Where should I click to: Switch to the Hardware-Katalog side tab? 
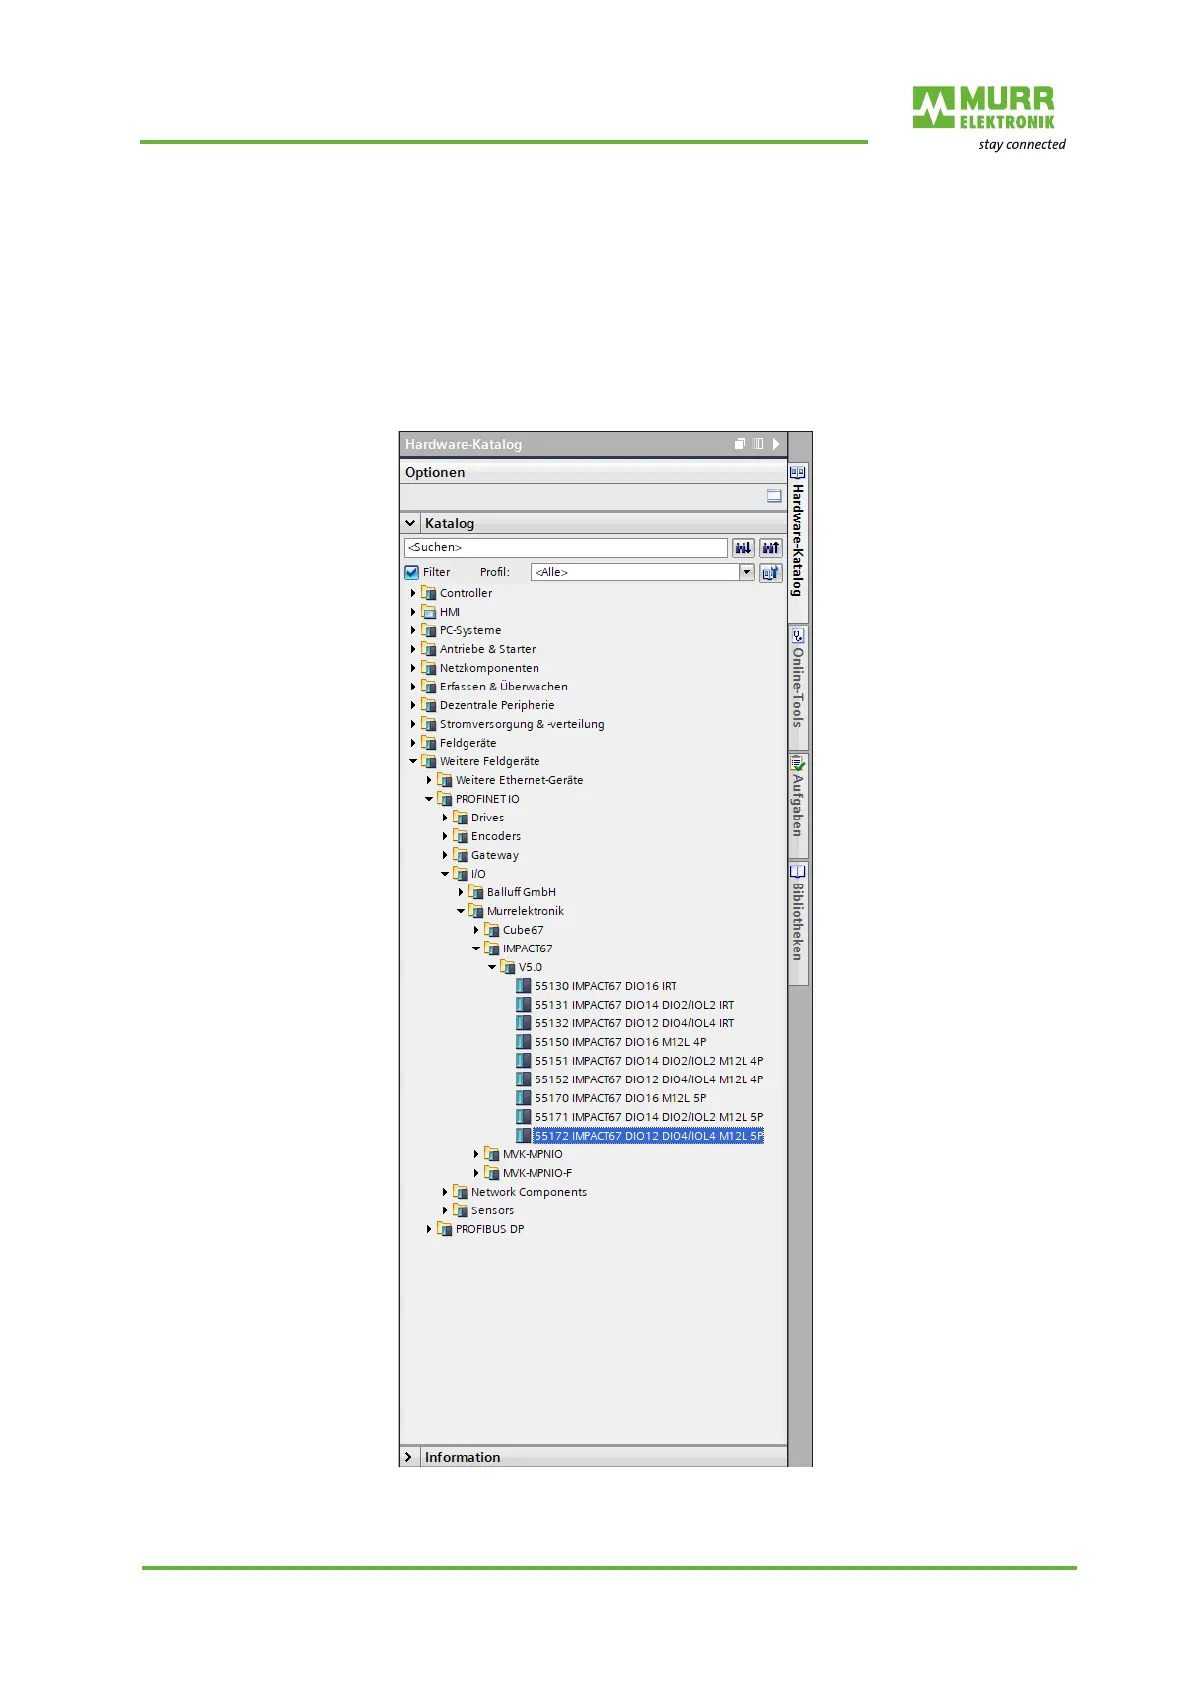pyautogui.click(x=798, y=542)
